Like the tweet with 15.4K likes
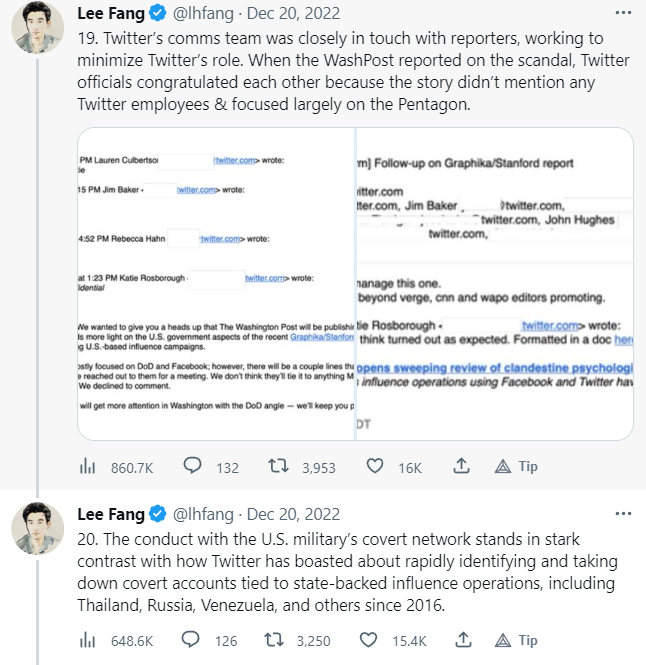 click(x=376, y=640)
